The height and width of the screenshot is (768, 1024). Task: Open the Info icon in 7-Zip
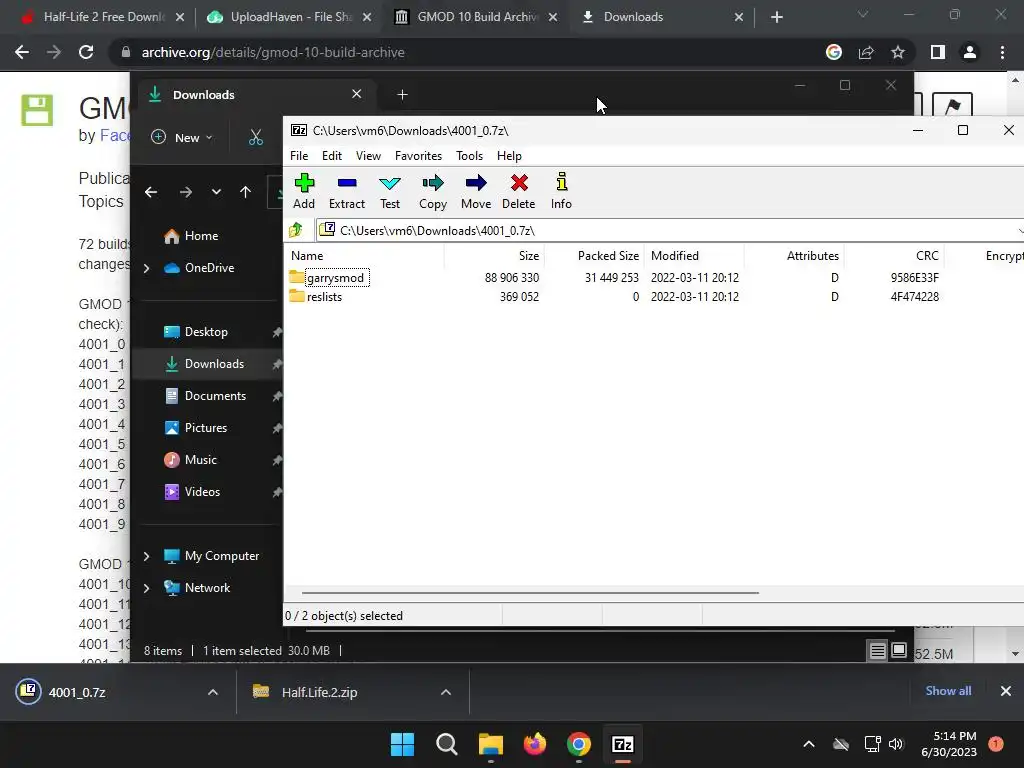[561, 191]
